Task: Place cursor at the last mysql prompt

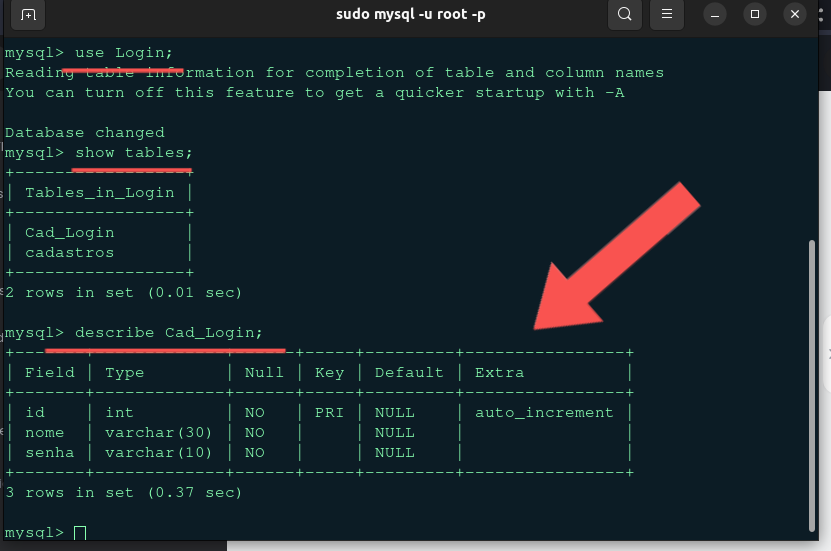Action: pos(80,532)
